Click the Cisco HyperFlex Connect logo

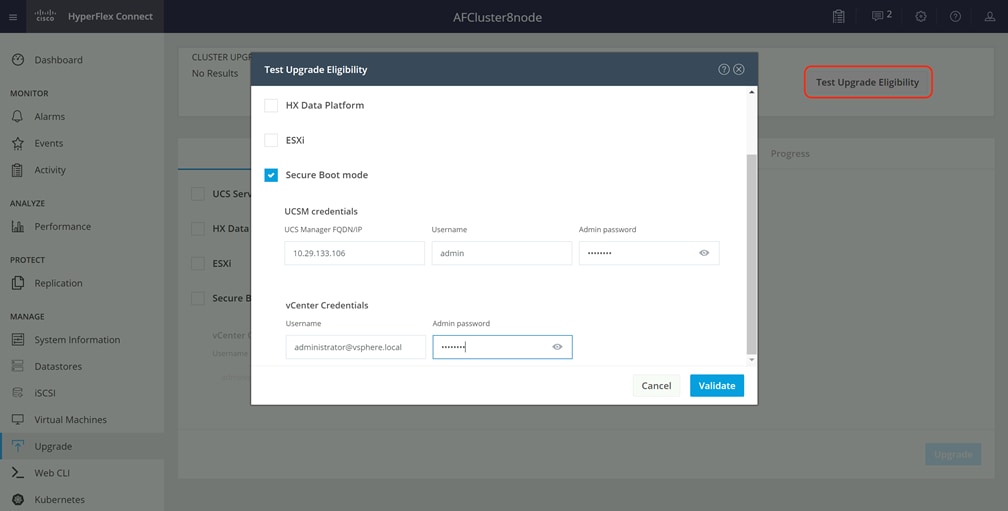[94, 17]
